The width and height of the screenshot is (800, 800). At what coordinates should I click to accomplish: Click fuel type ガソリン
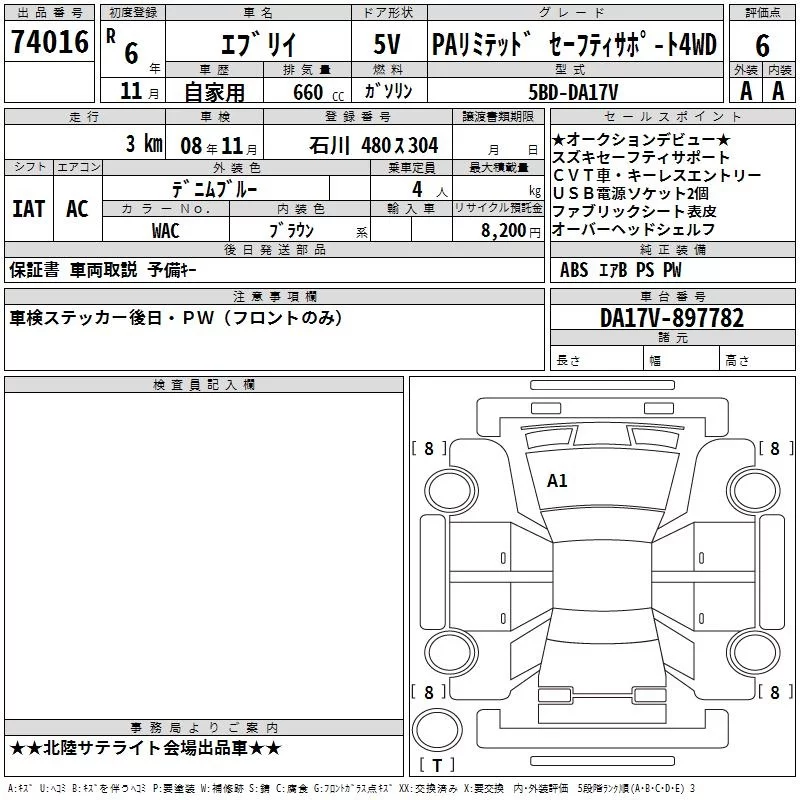click(x=388, y=91)
